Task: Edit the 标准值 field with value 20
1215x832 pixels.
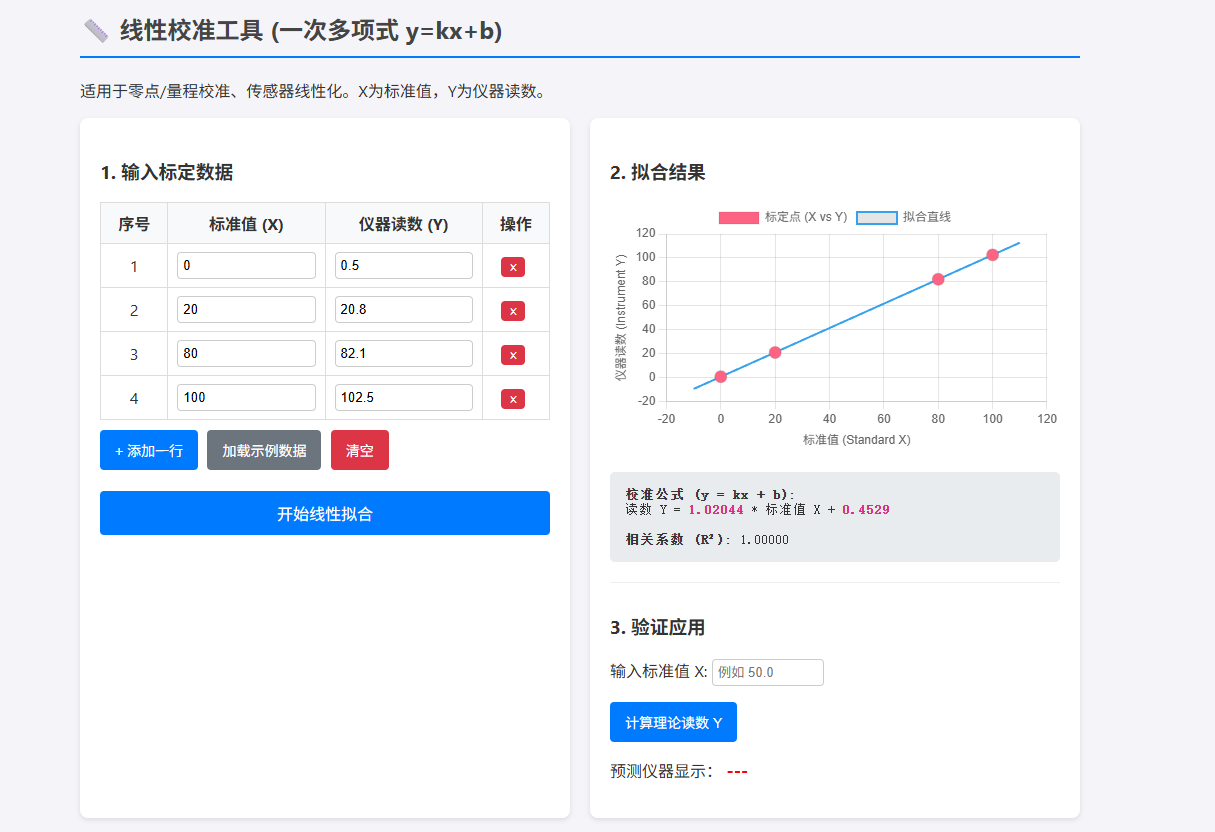Action: pos(246,310)
